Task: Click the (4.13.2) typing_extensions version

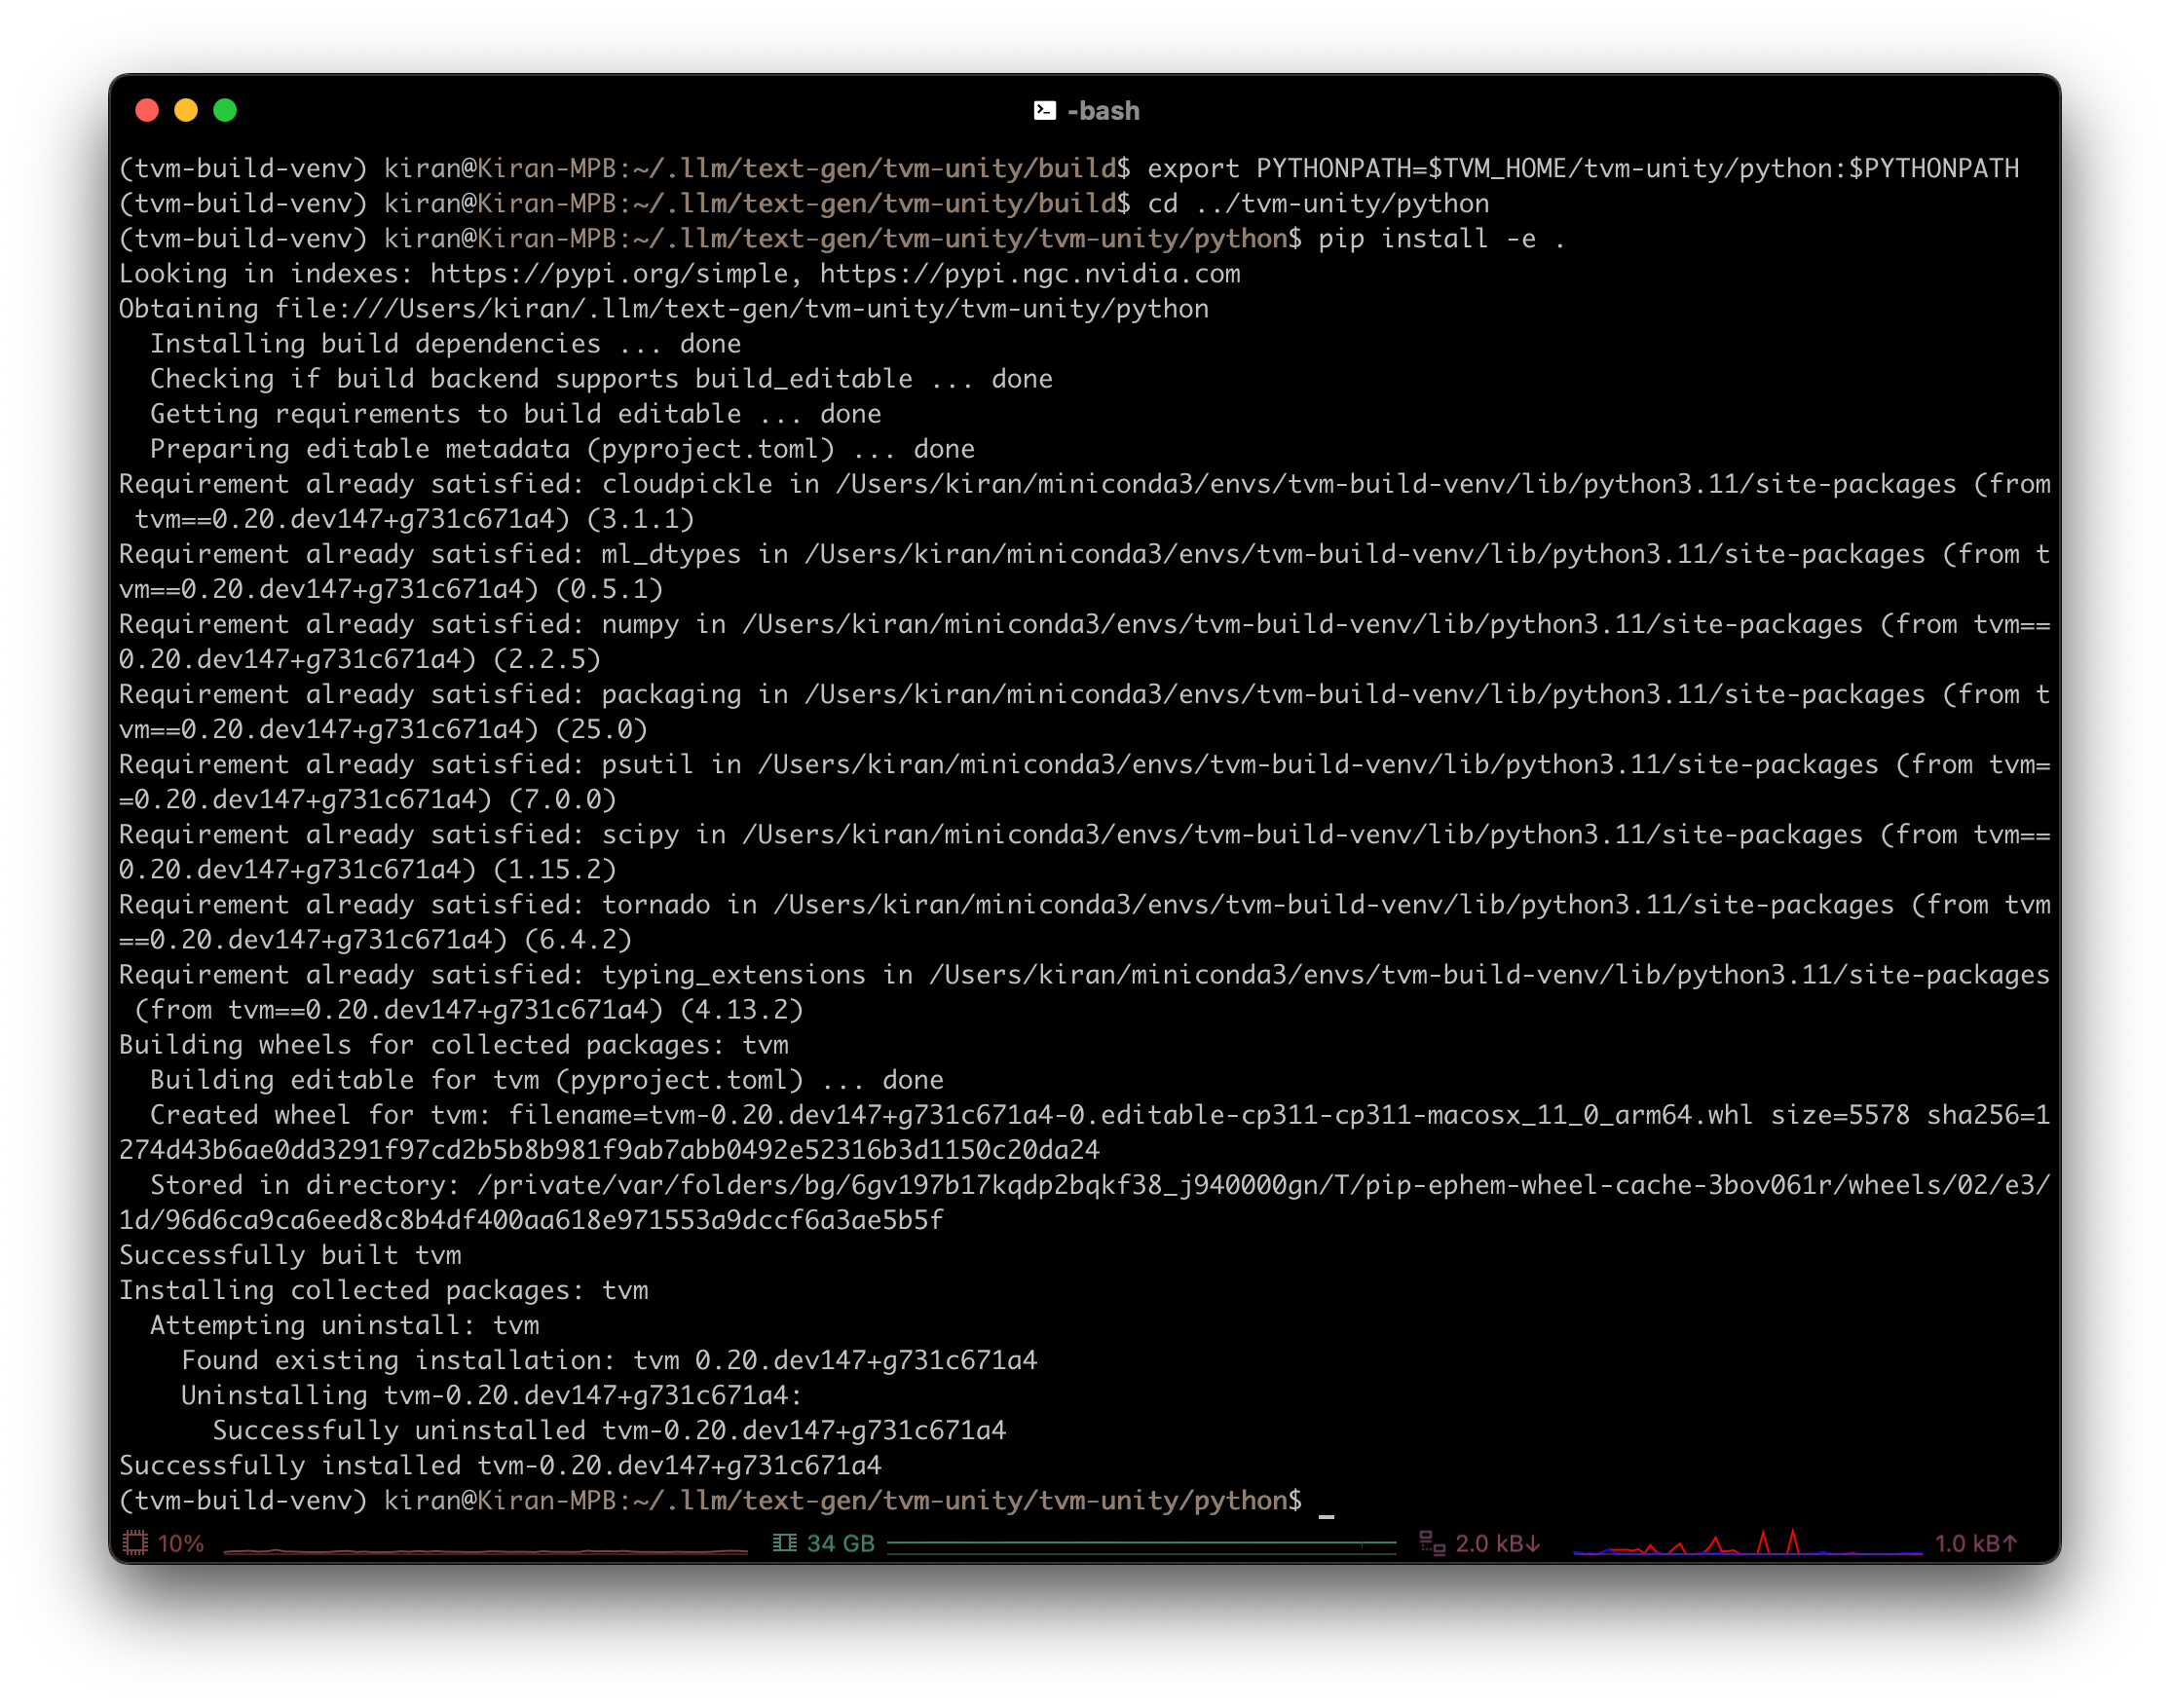Action: pos(742,1010)
